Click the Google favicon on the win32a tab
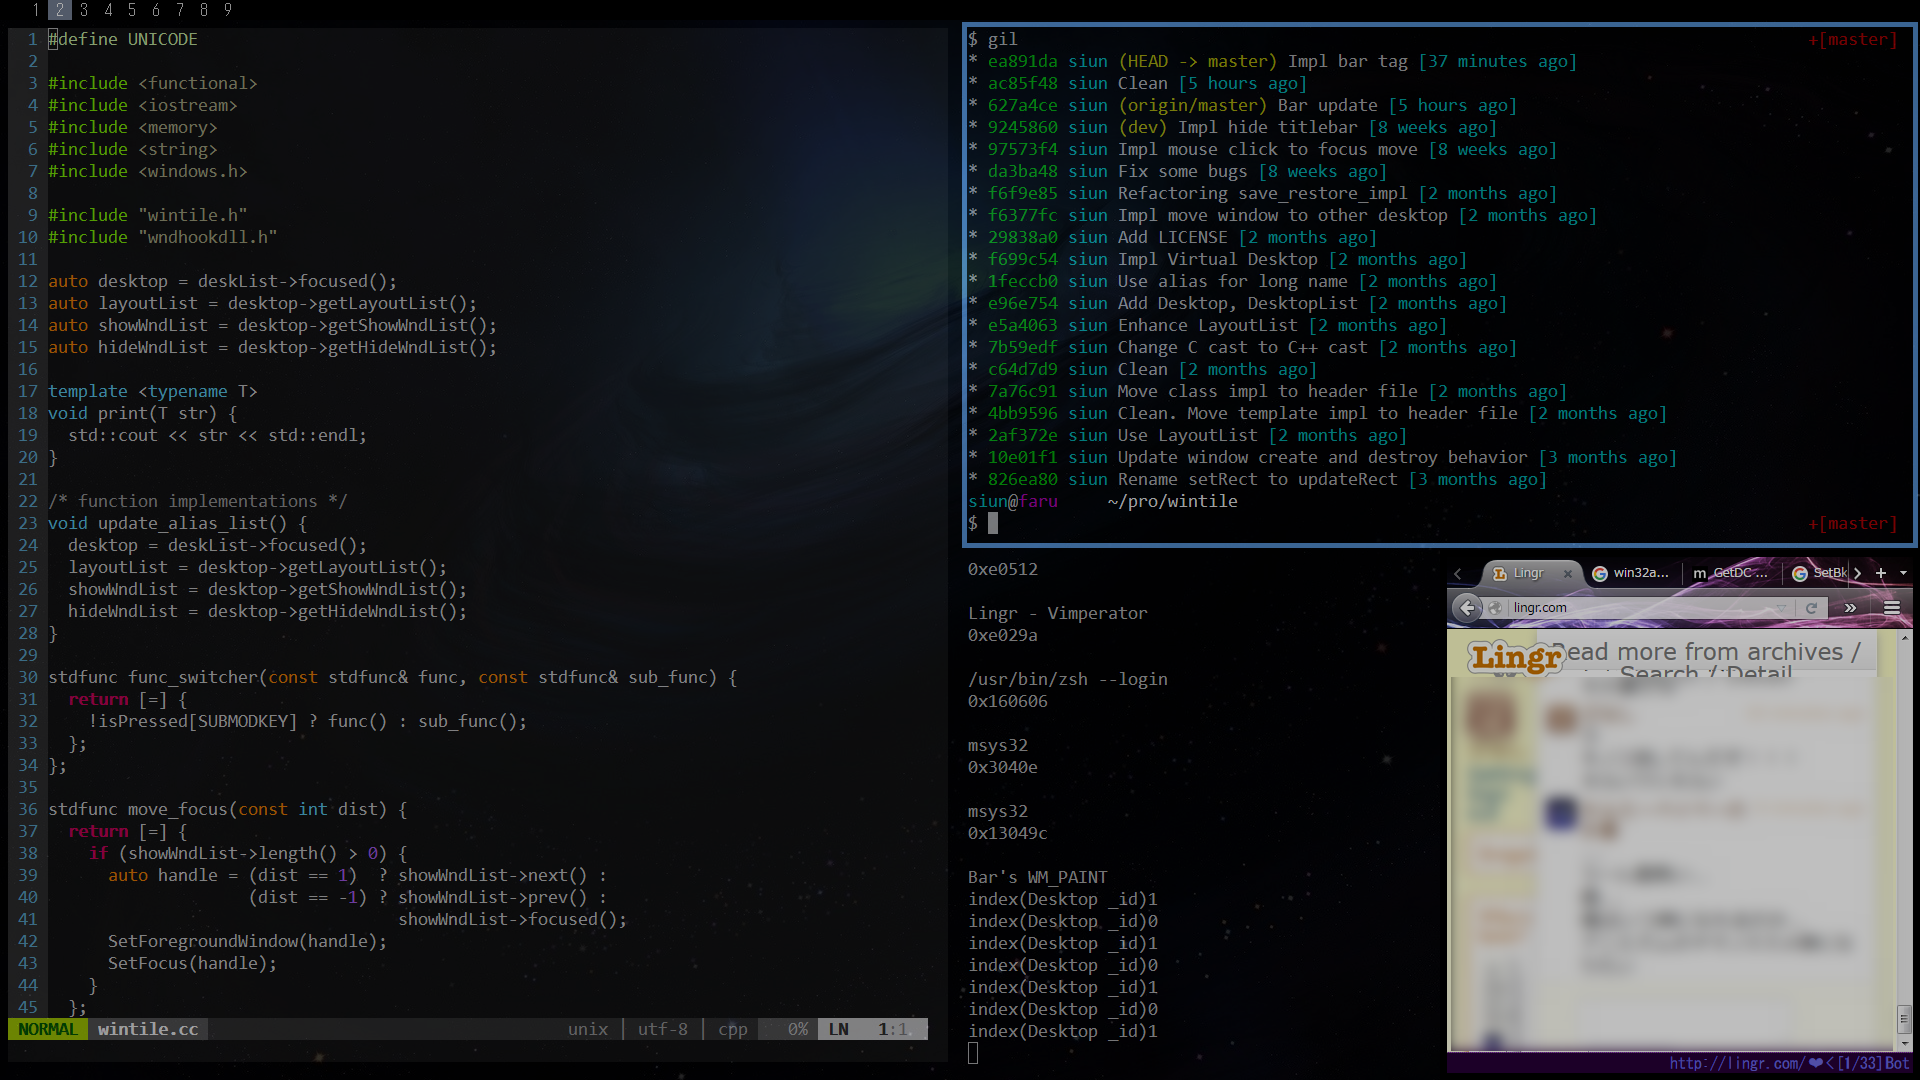Viewport: 1920px width, 1080px height. (1601, 574)
